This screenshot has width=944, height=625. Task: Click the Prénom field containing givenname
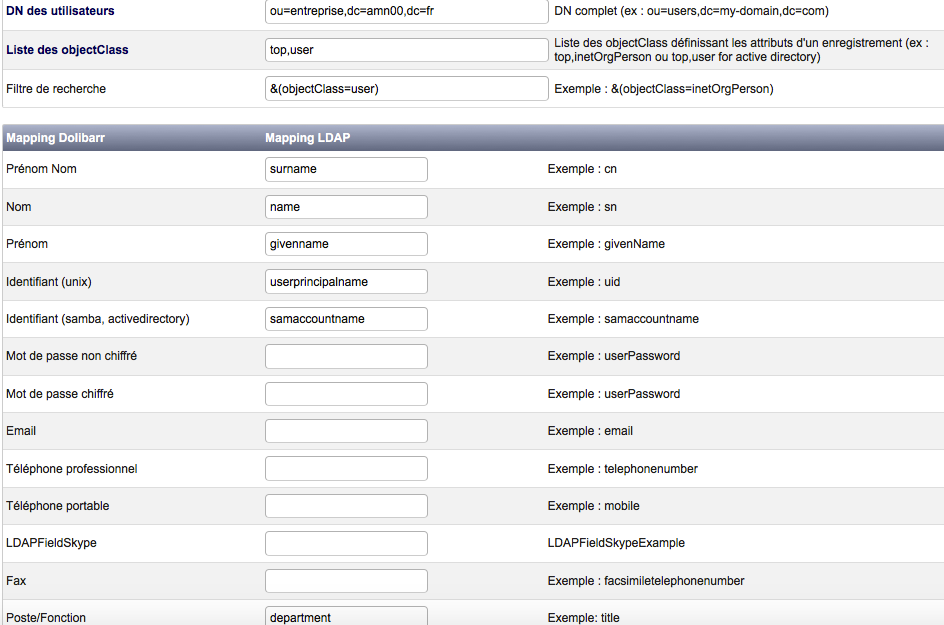point(346,244)
